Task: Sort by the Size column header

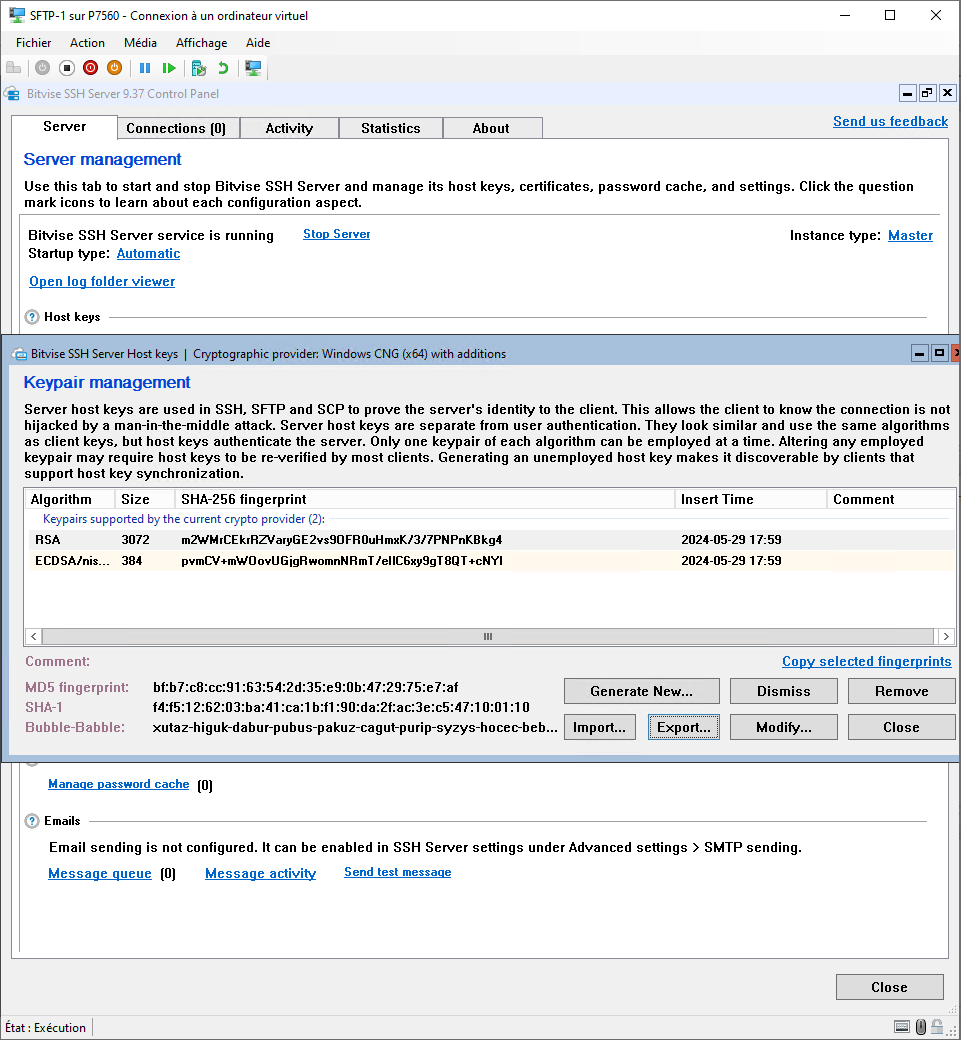Action: [x=145, y=499]
